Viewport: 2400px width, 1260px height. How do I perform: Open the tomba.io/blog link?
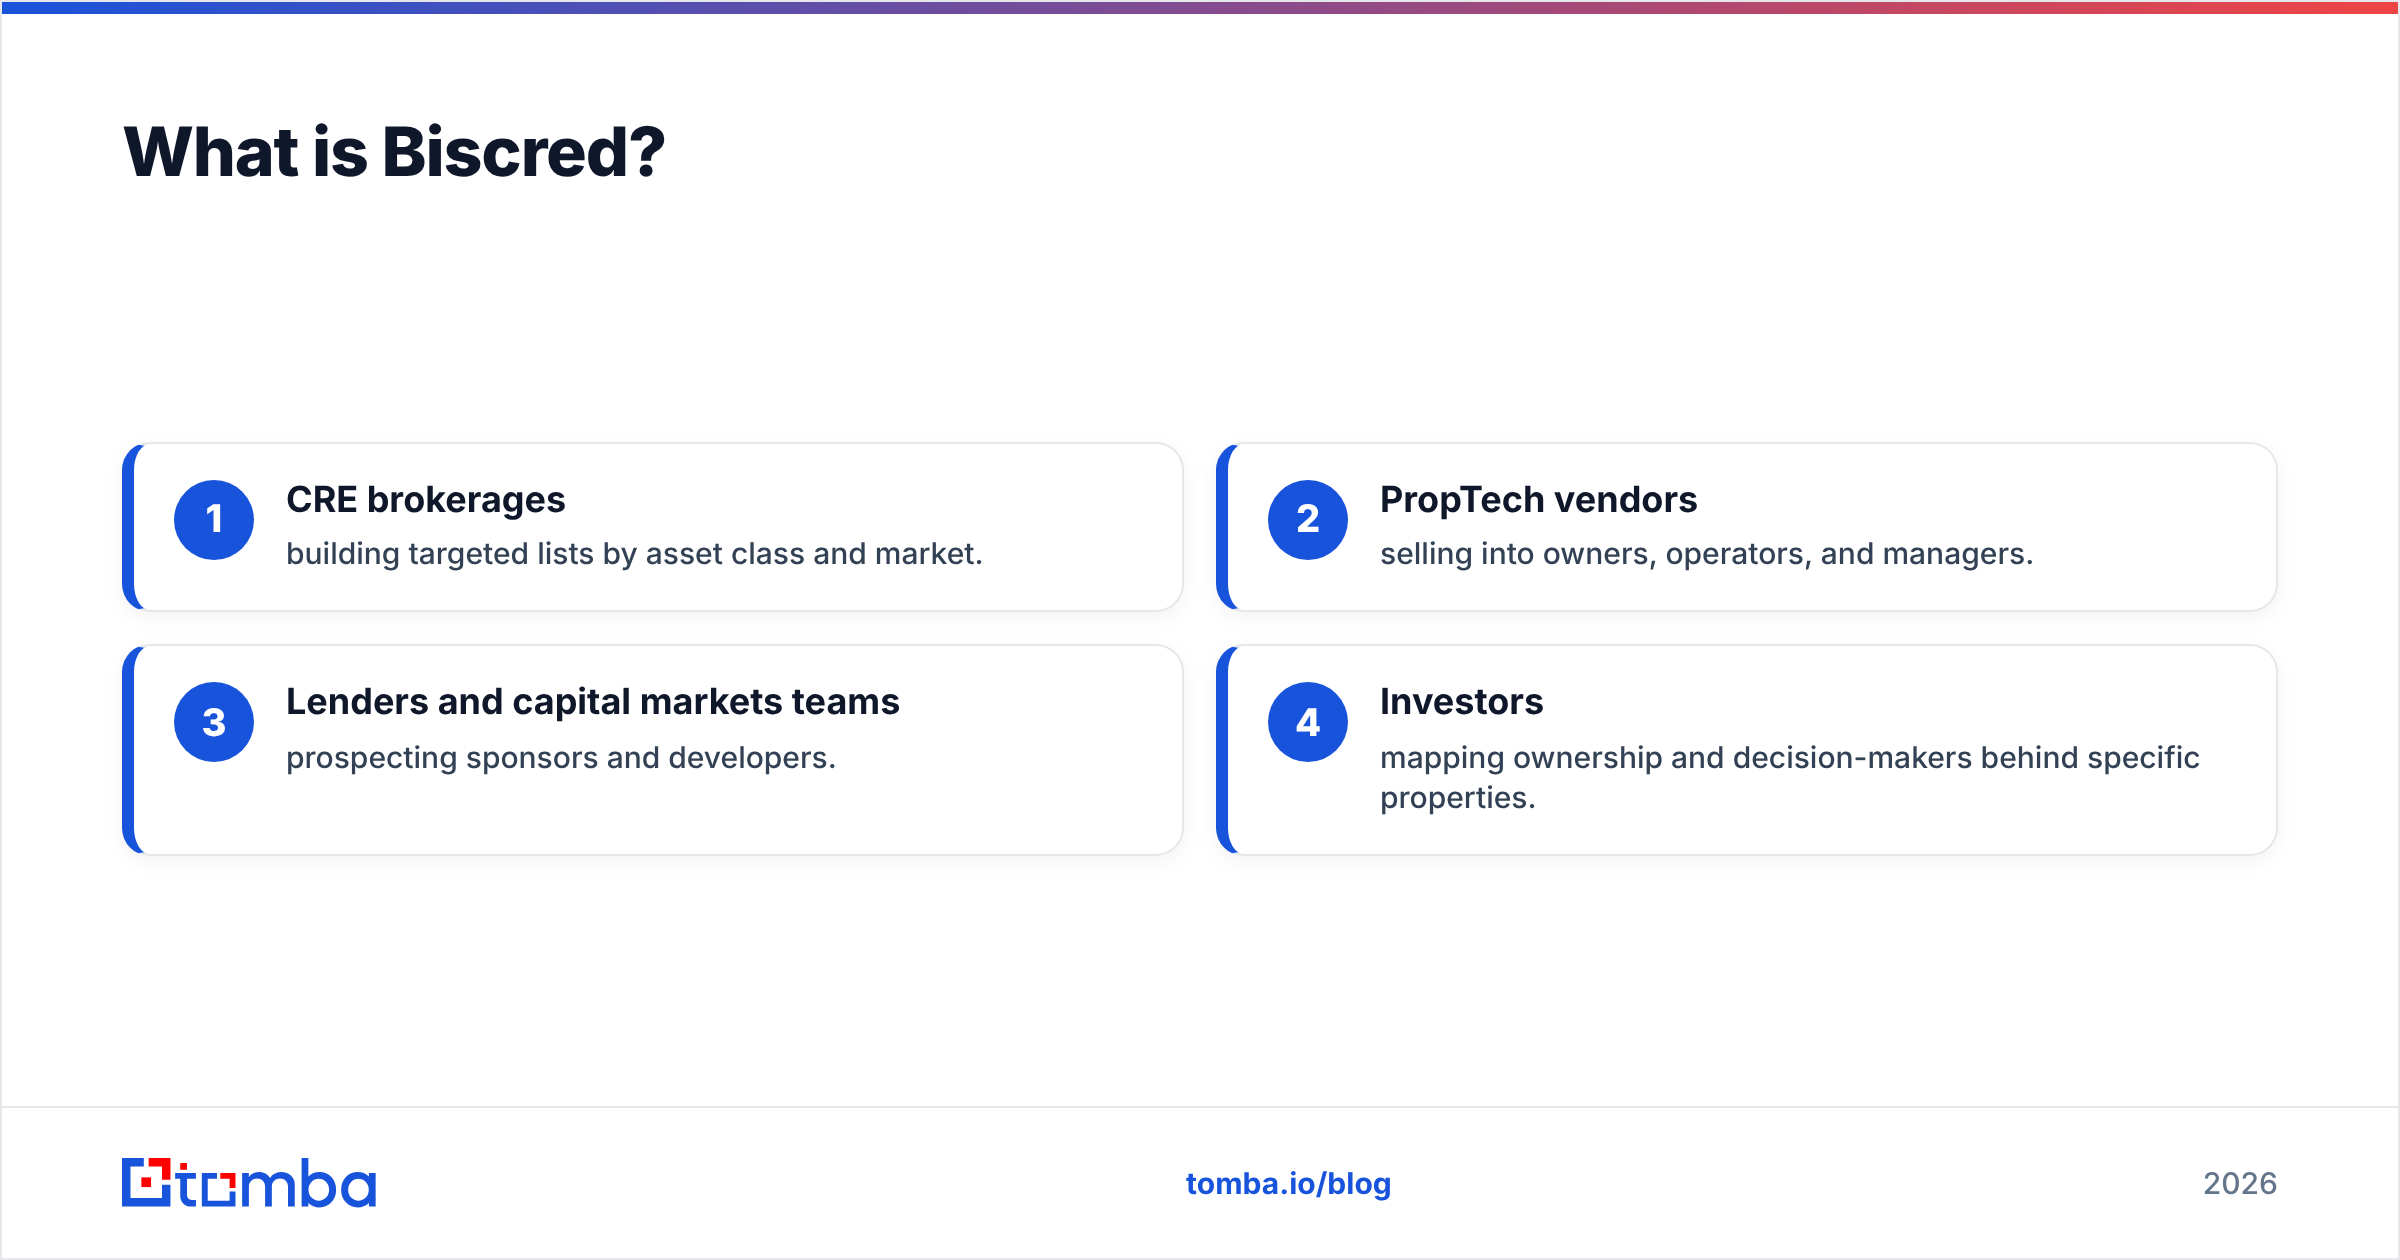pos(1288,1184)
